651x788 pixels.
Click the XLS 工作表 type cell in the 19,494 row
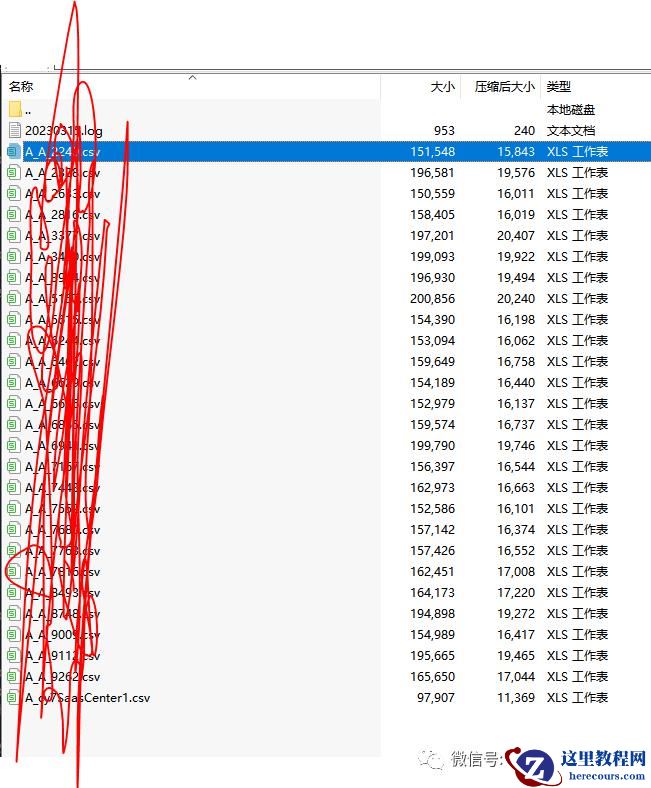578,277
